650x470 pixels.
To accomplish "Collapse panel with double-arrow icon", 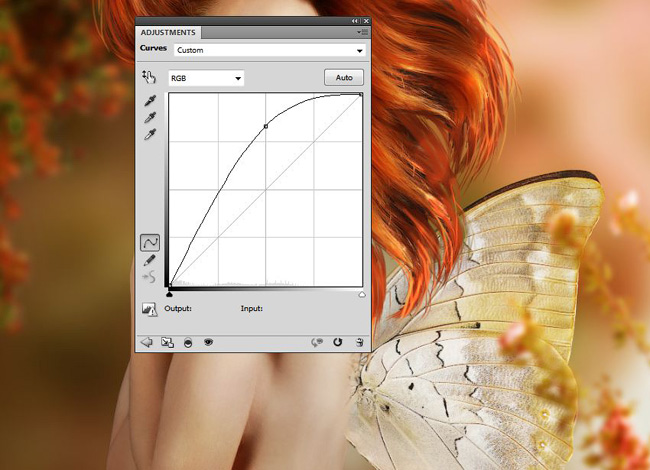I will (x=355, y=21).
